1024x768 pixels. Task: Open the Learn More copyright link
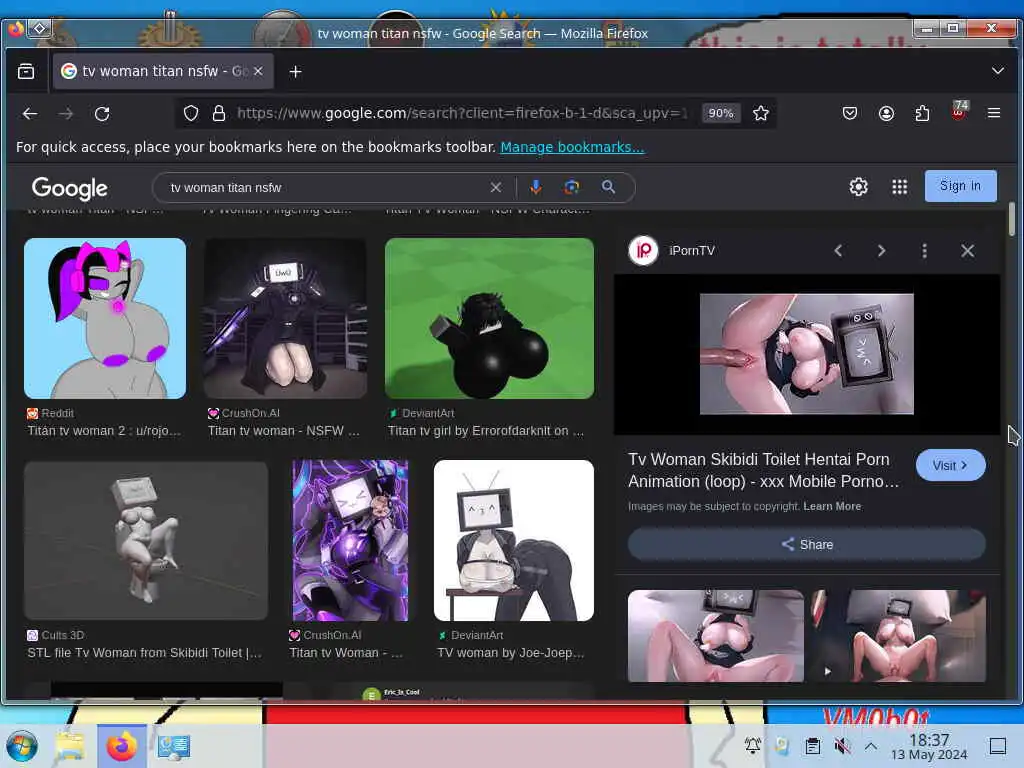[832, 506]
